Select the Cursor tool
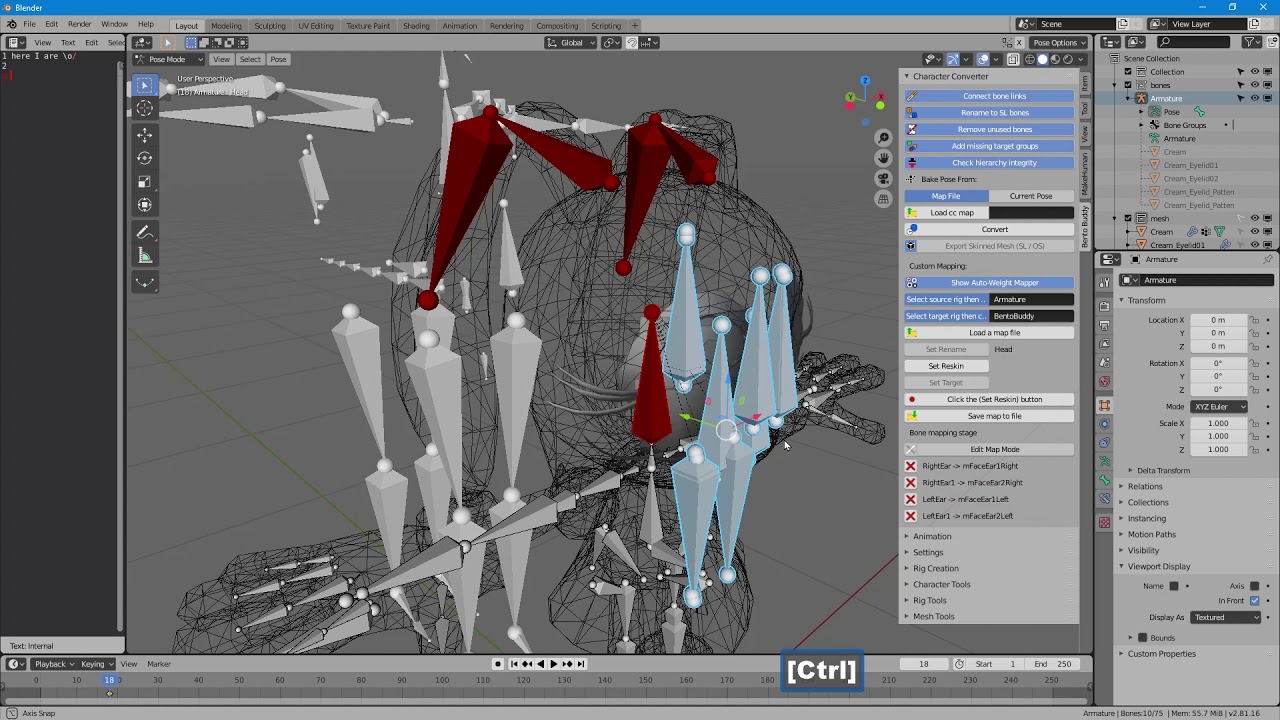The width and height of the screenshot is (1280, 720). 145,108
